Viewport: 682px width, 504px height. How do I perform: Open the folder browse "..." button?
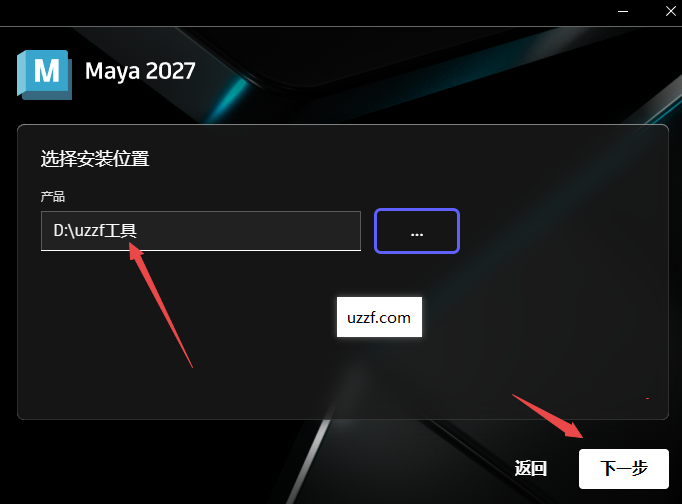[x=417, y=231]
